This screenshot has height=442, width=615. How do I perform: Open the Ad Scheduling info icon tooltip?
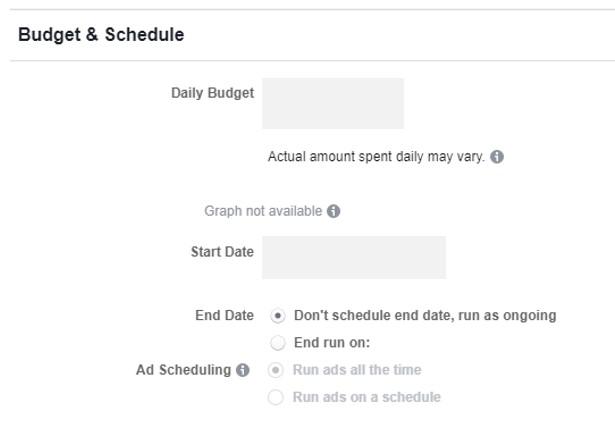(242, 370)
